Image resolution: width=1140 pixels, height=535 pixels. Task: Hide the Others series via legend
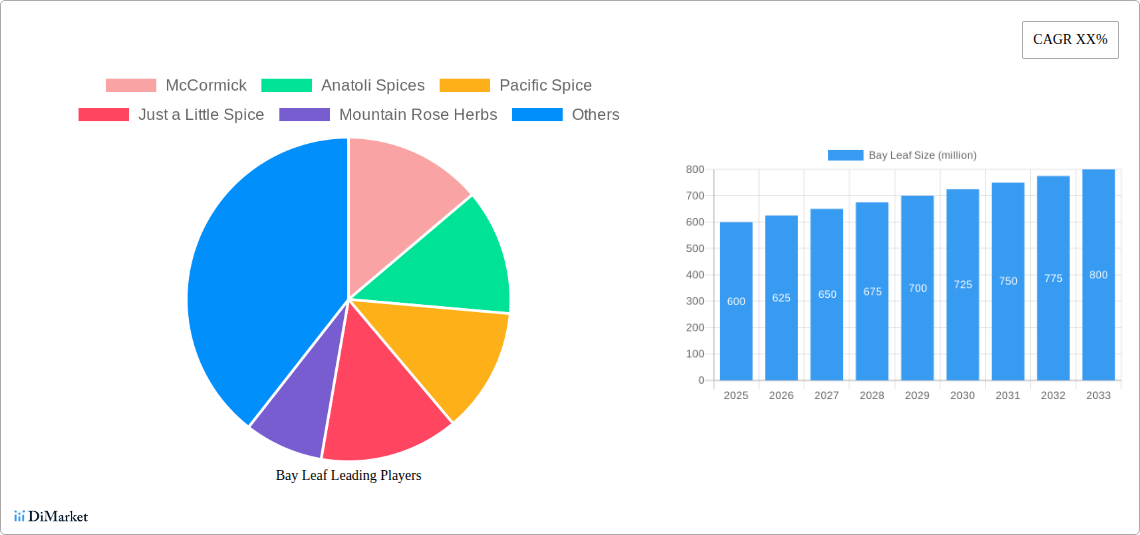(x=565, y=115)
